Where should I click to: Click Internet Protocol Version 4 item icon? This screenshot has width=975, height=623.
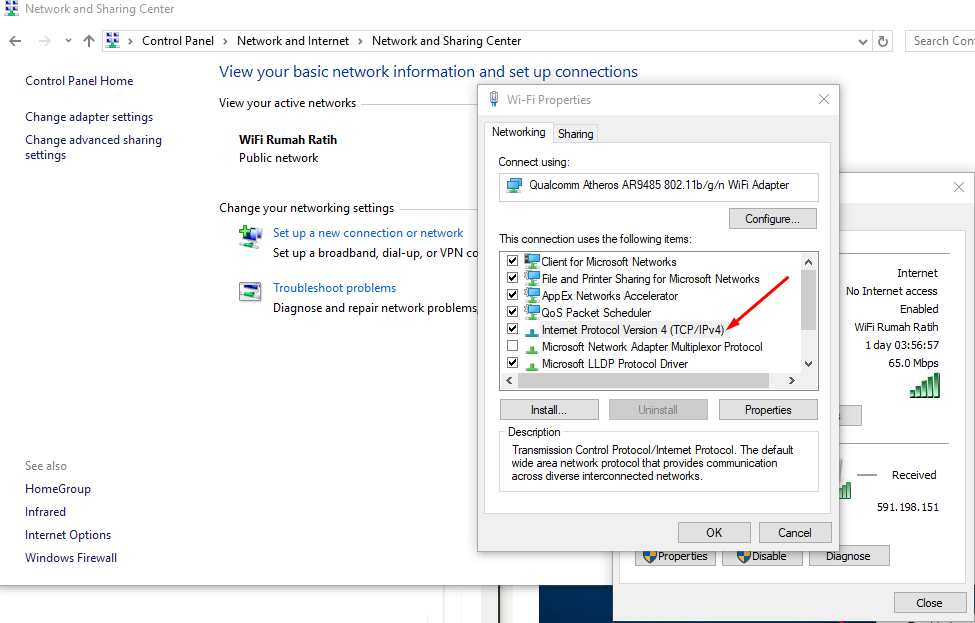(532, 331)
